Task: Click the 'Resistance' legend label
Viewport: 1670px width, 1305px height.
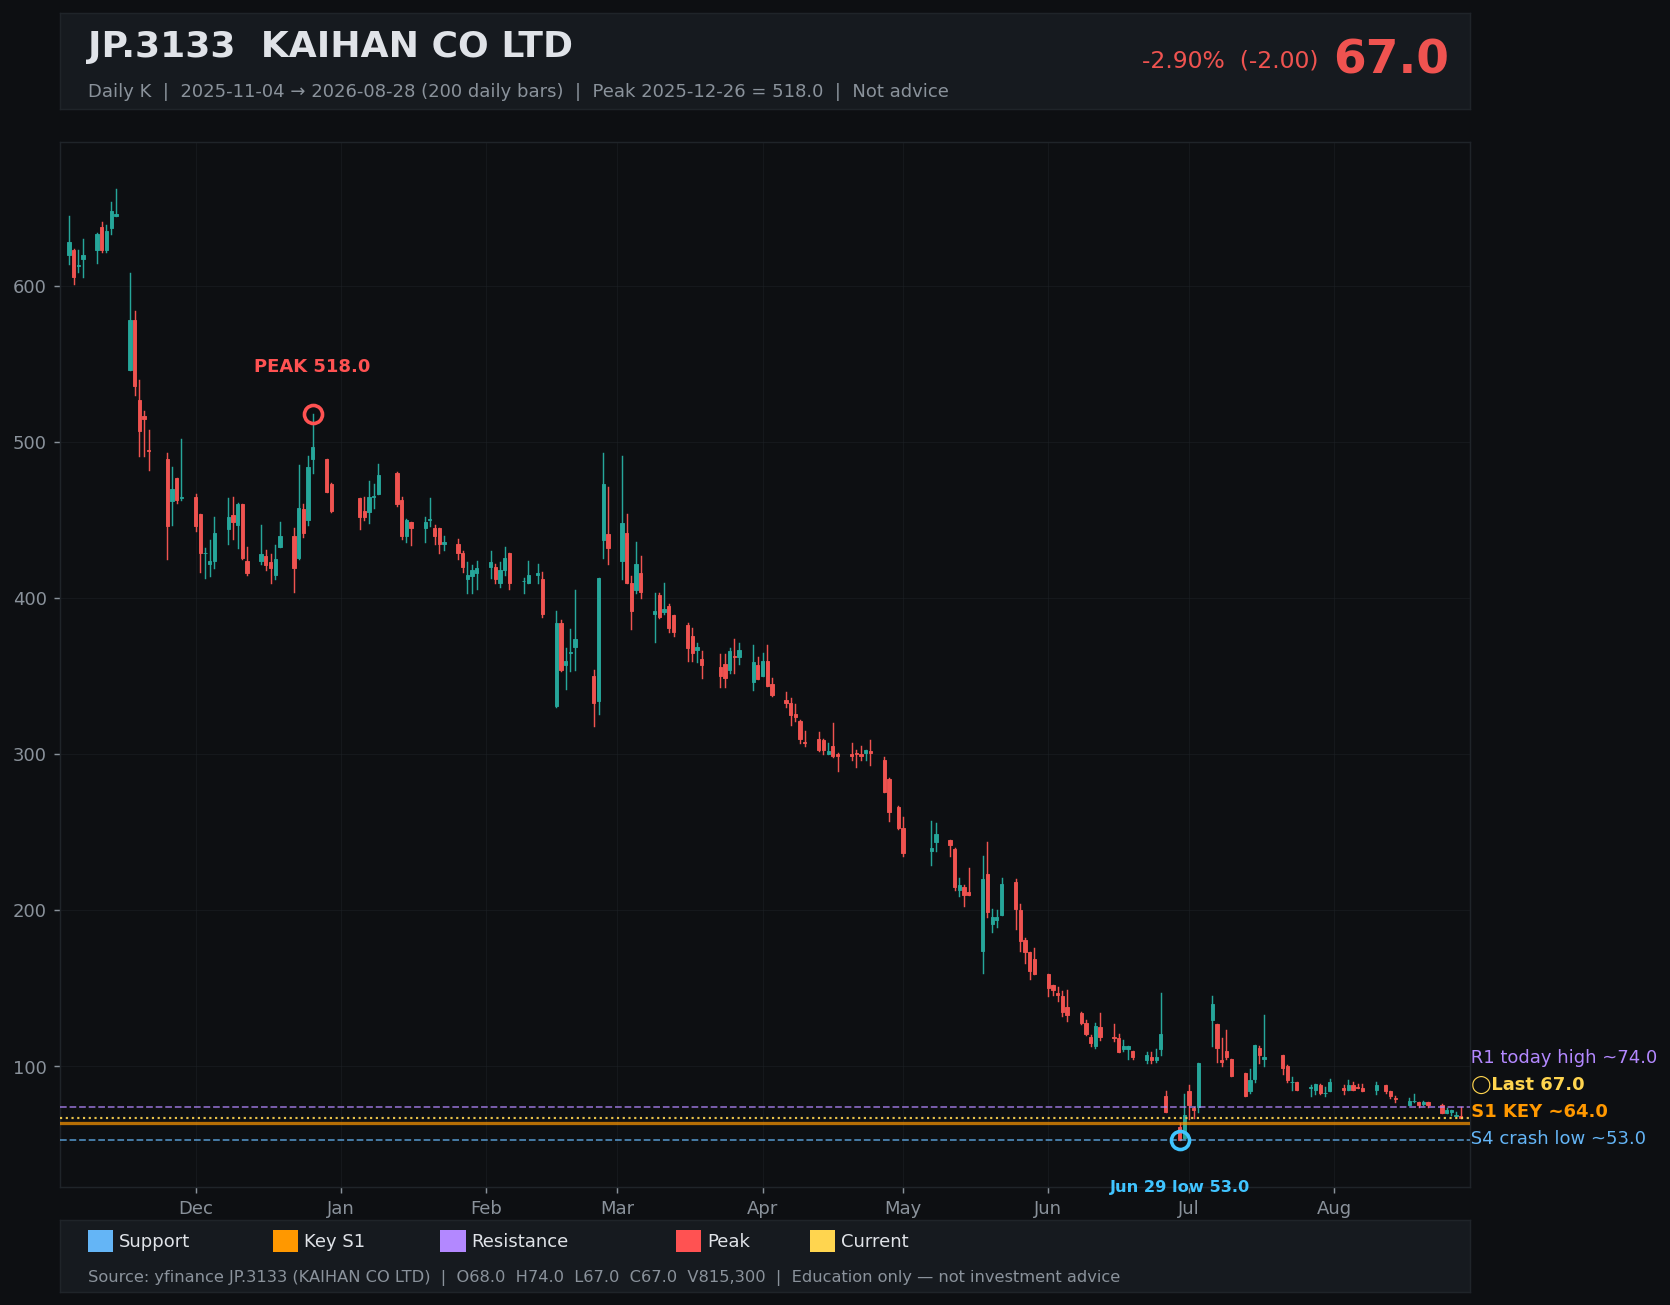Action: [x=520, y=1241]
